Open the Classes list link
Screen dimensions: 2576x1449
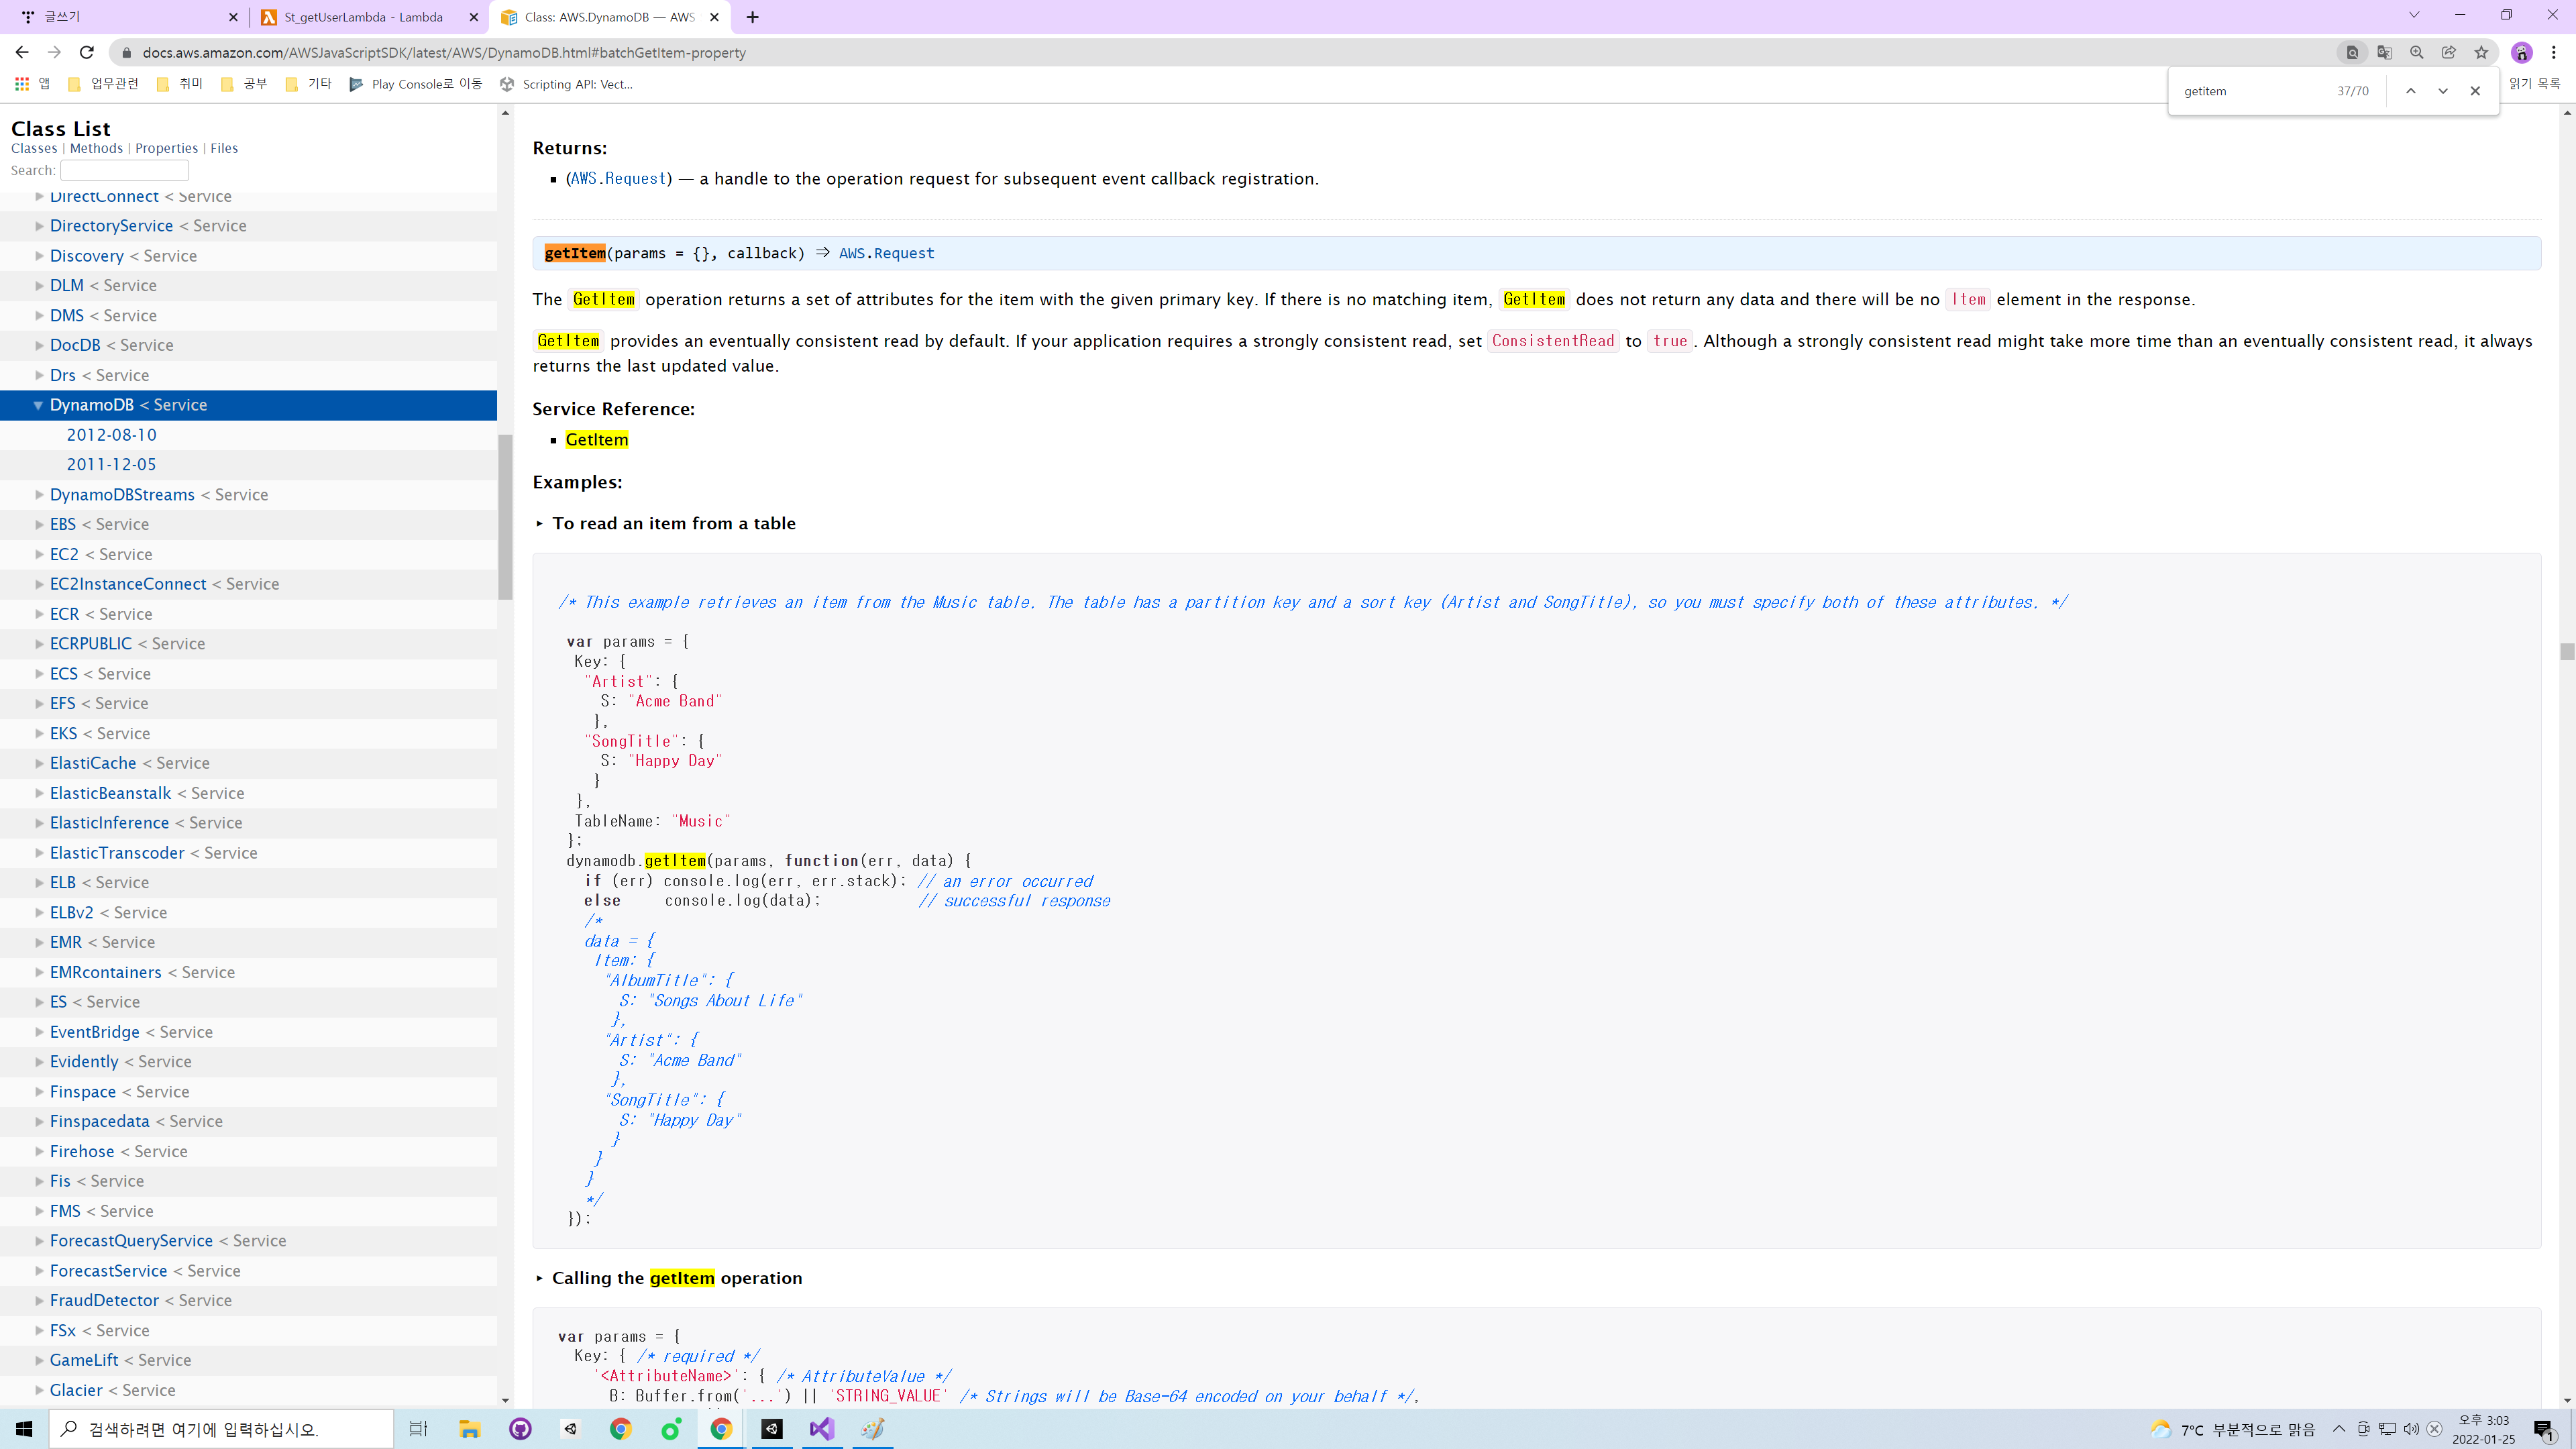pyautogui.click(x=34, y=148)
